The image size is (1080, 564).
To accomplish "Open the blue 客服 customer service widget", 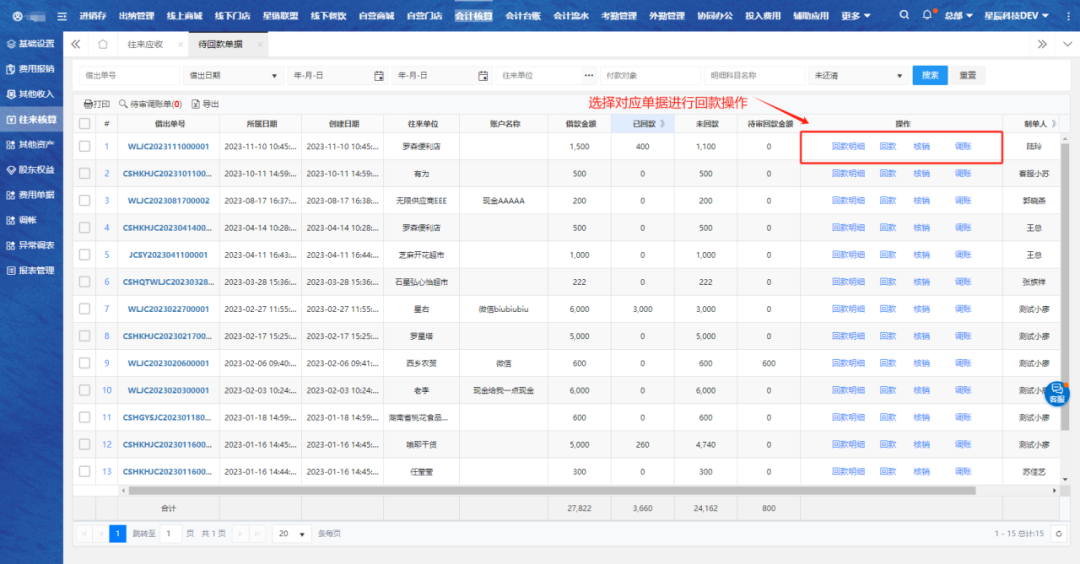I will (x=1056, y=394).
